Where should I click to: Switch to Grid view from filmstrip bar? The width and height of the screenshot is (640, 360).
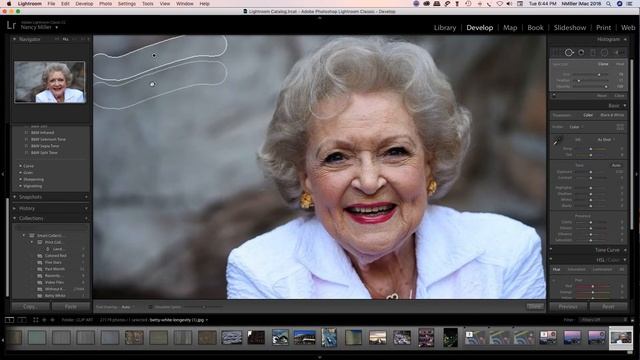point(36,320)
